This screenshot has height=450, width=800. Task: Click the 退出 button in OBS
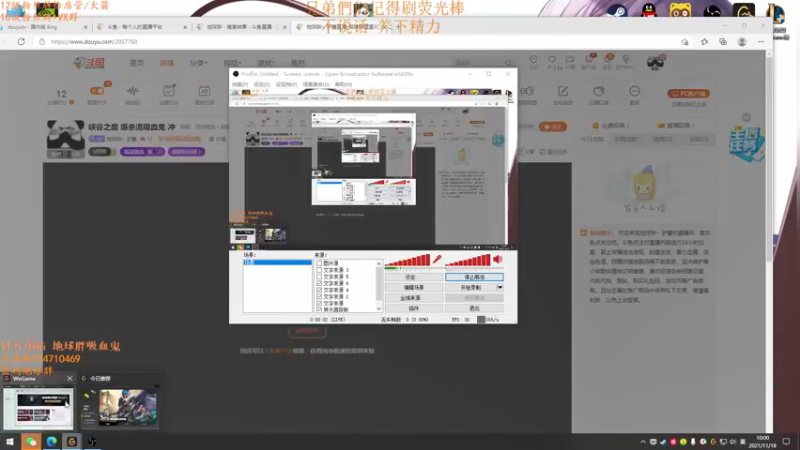click(474, 309)
